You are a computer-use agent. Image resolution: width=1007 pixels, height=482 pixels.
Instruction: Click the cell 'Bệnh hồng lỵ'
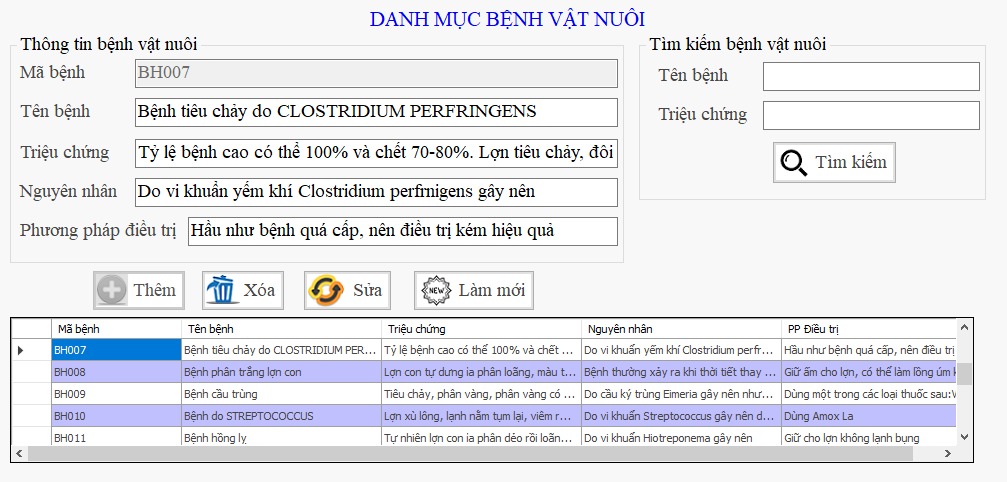(281, 437)
